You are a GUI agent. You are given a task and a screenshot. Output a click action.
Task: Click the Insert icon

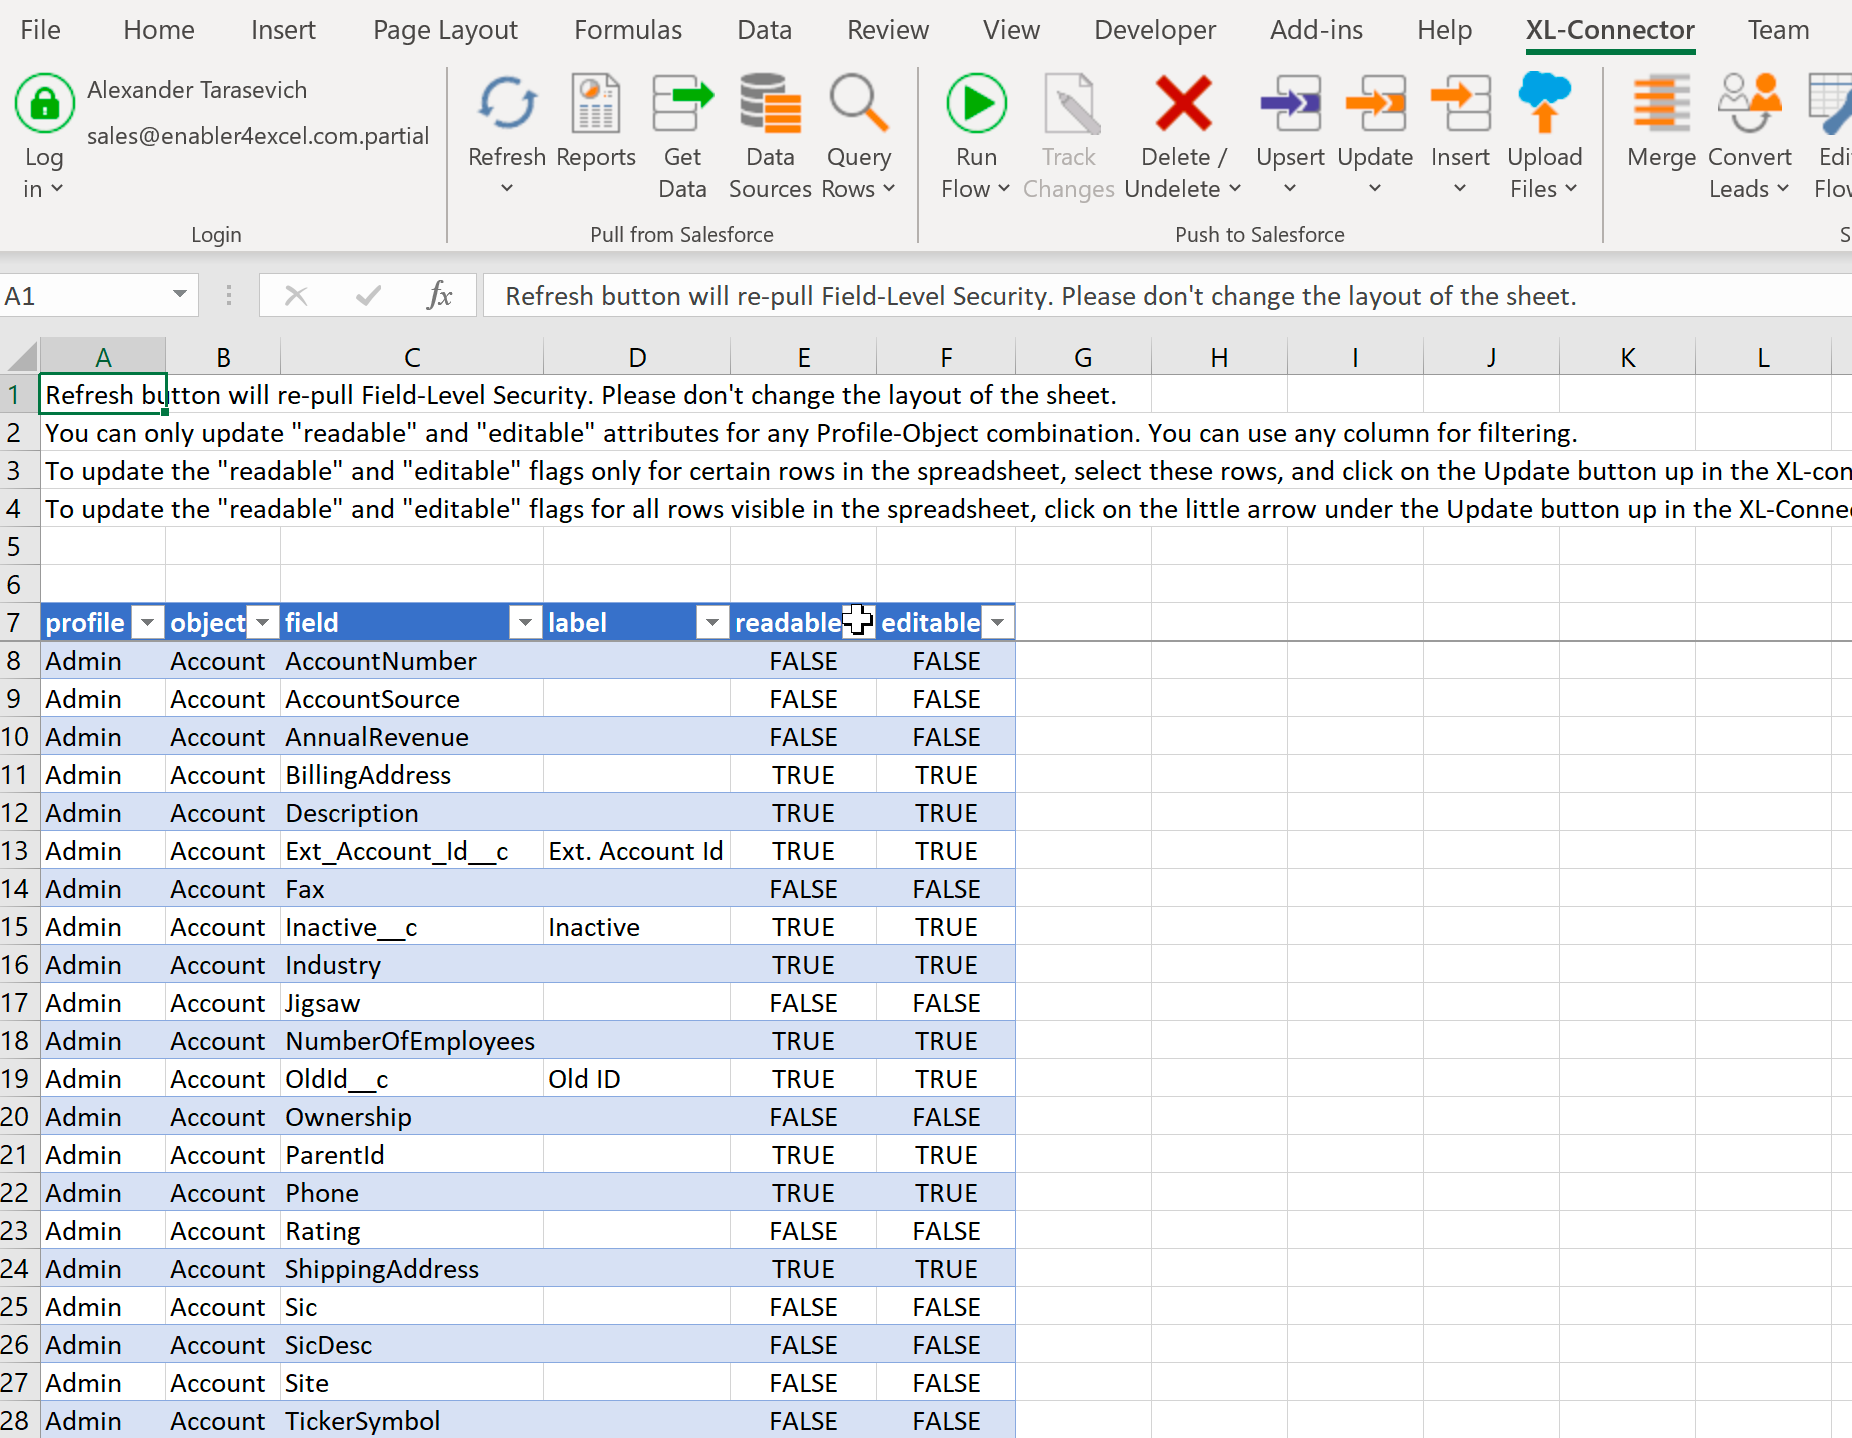tap(1460, 103)
